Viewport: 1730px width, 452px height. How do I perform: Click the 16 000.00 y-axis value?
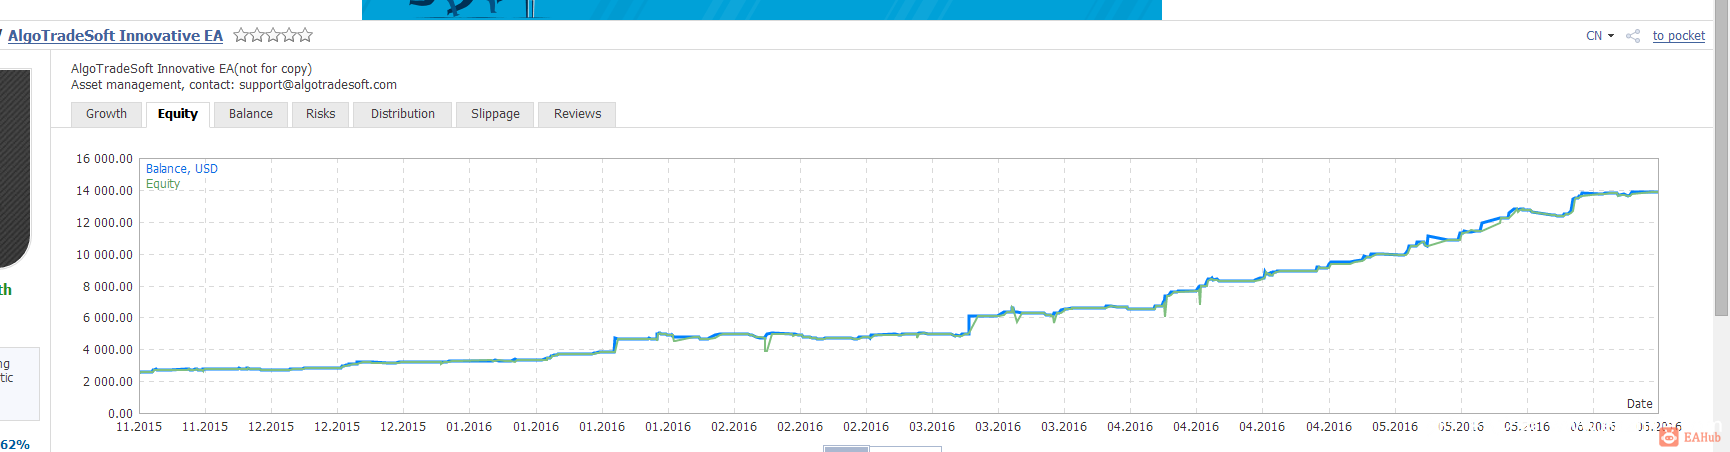(104, 159)
